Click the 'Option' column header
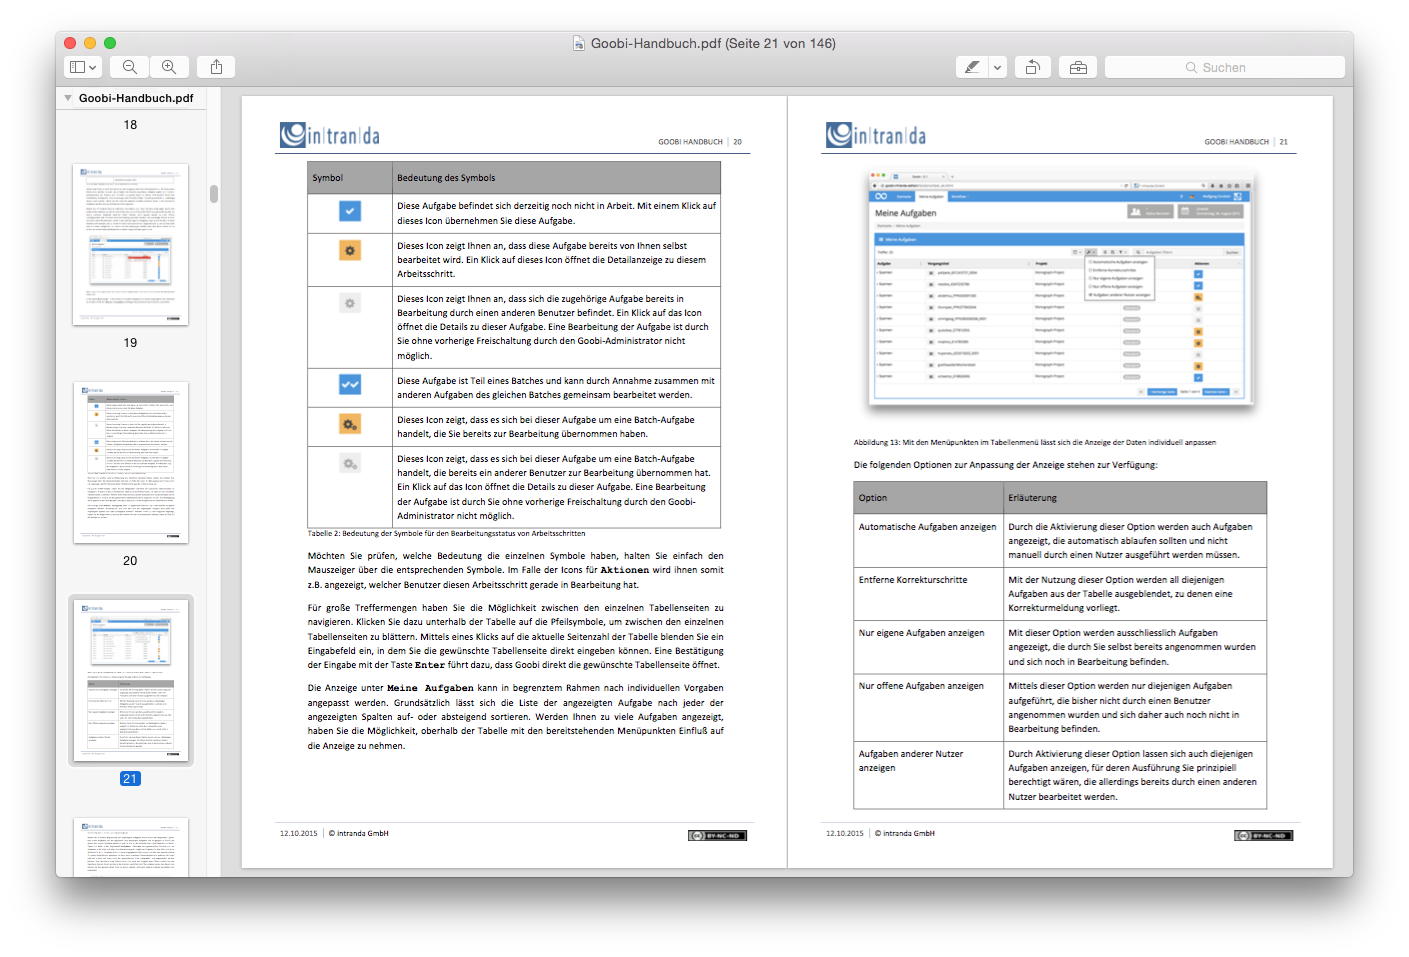 click(x=928, y=498)
